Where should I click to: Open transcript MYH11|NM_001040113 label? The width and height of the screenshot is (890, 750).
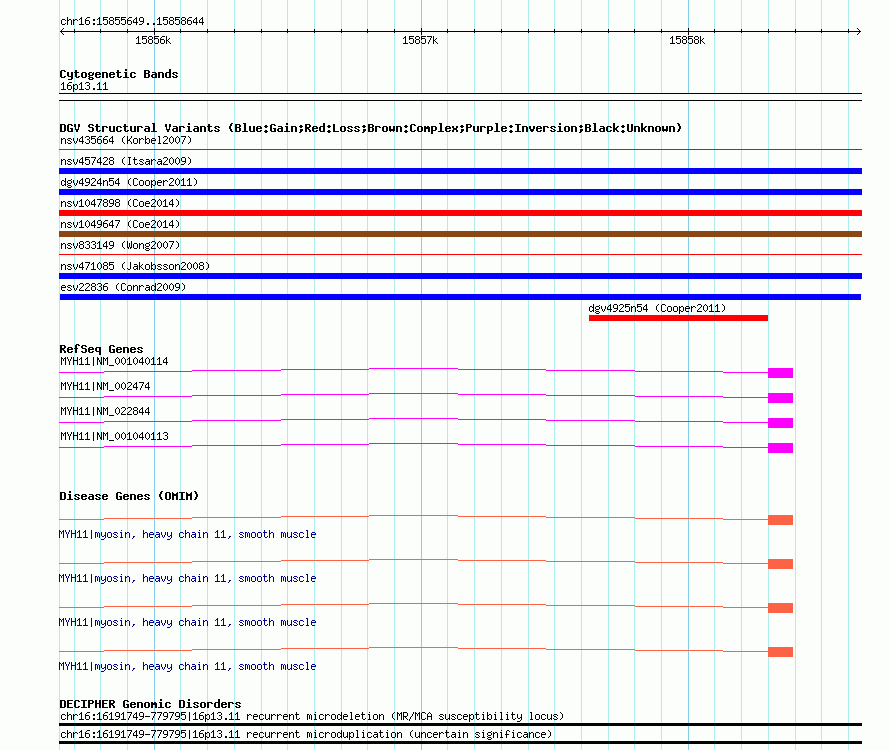point(114,437)
